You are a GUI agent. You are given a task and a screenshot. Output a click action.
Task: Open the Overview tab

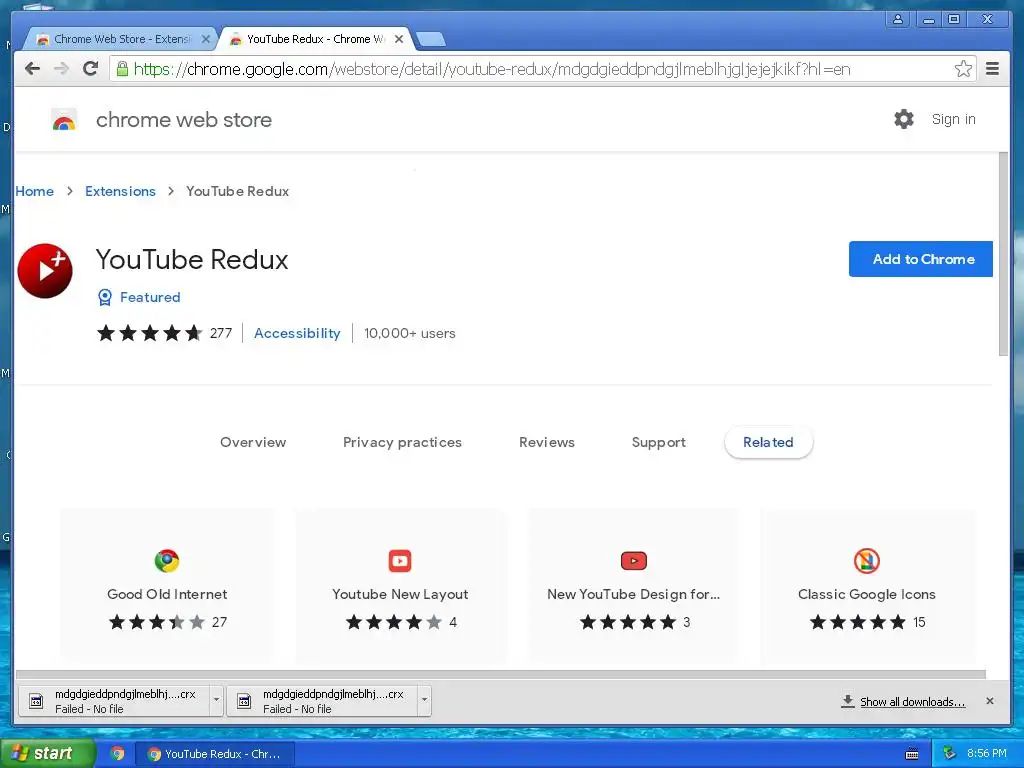[253, 442]
